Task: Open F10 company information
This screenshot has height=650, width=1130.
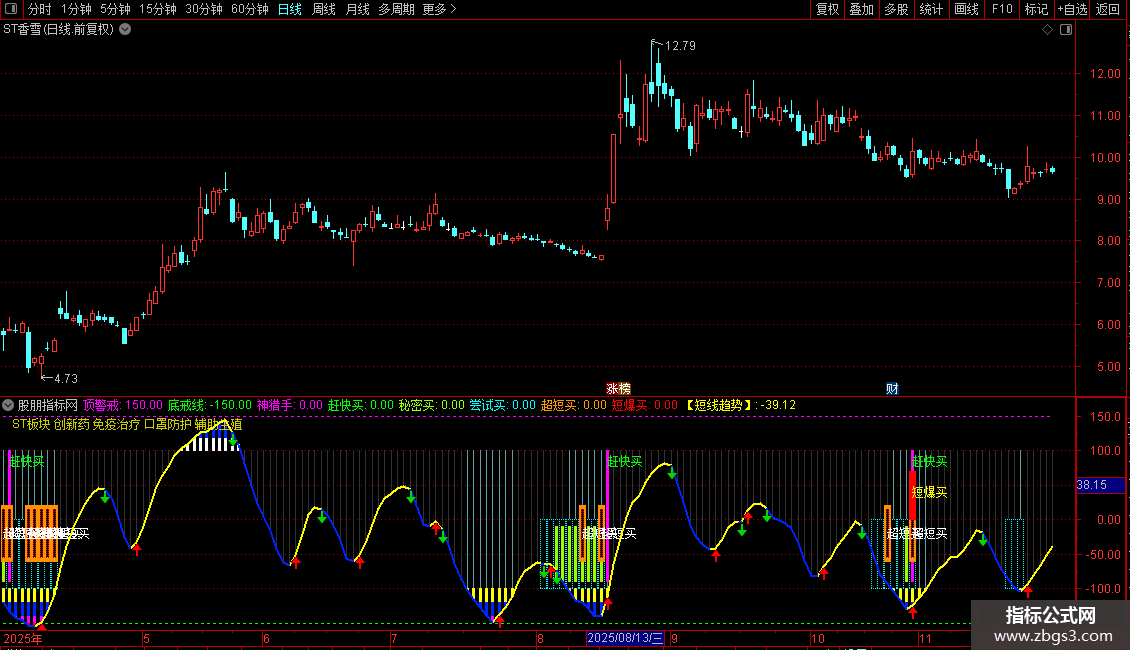Action: tap(1001, 9)
